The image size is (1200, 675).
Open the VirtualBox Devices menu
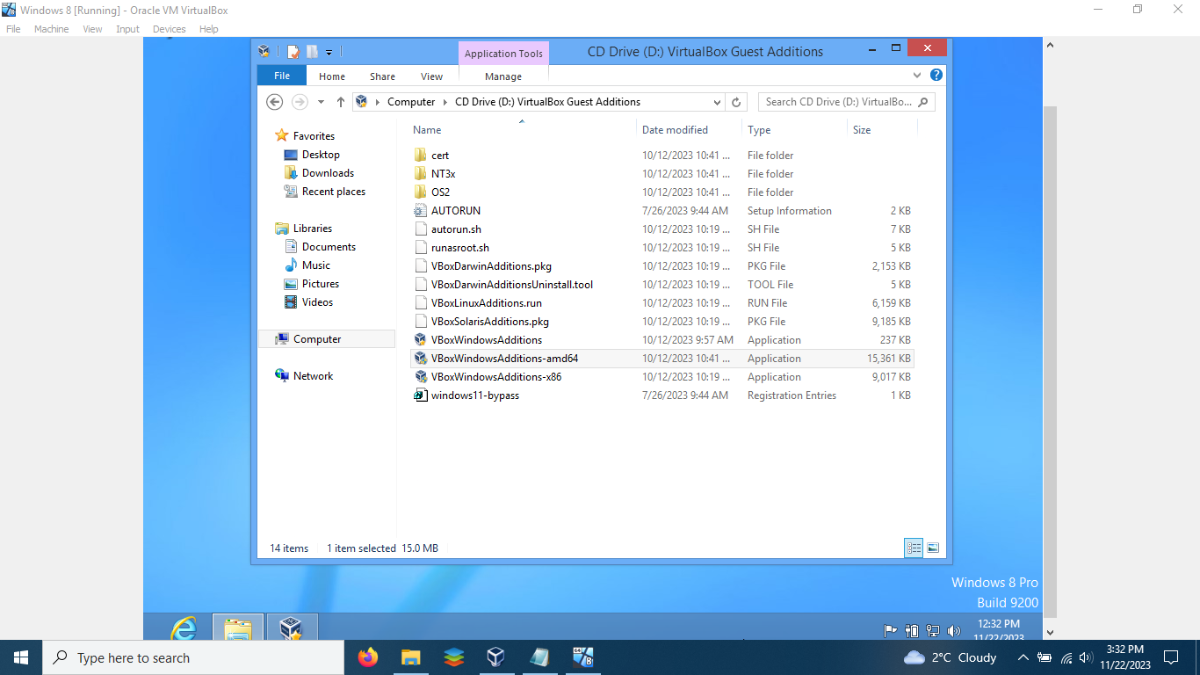tap(169, 29)
